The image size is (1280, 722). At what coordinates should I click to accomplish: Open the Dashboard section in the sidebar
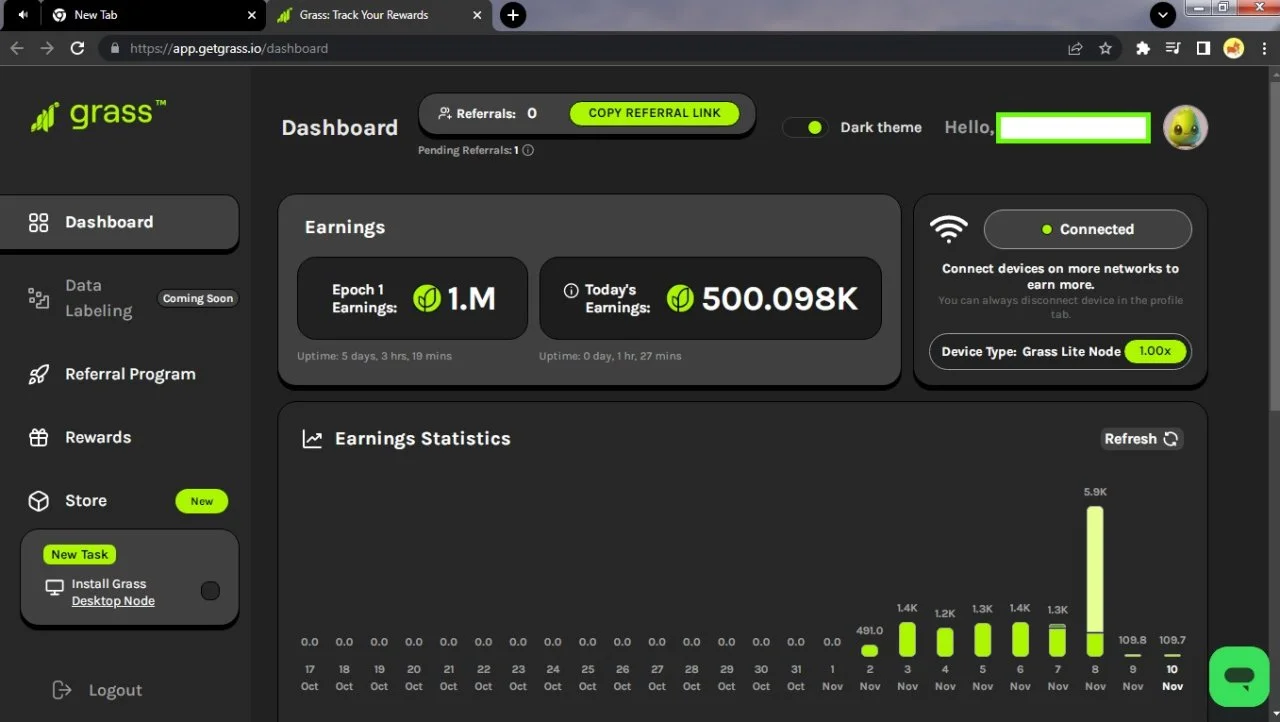[119, 222]
